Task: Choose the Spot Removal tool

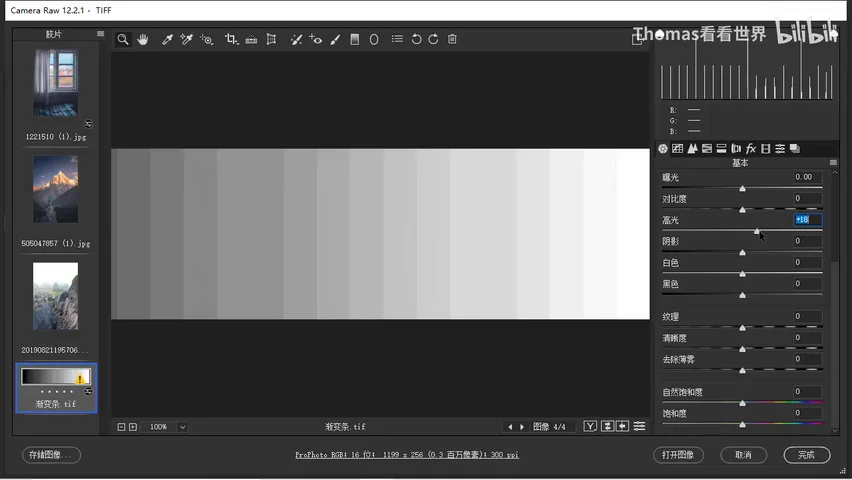Action: tap(296, 39)
